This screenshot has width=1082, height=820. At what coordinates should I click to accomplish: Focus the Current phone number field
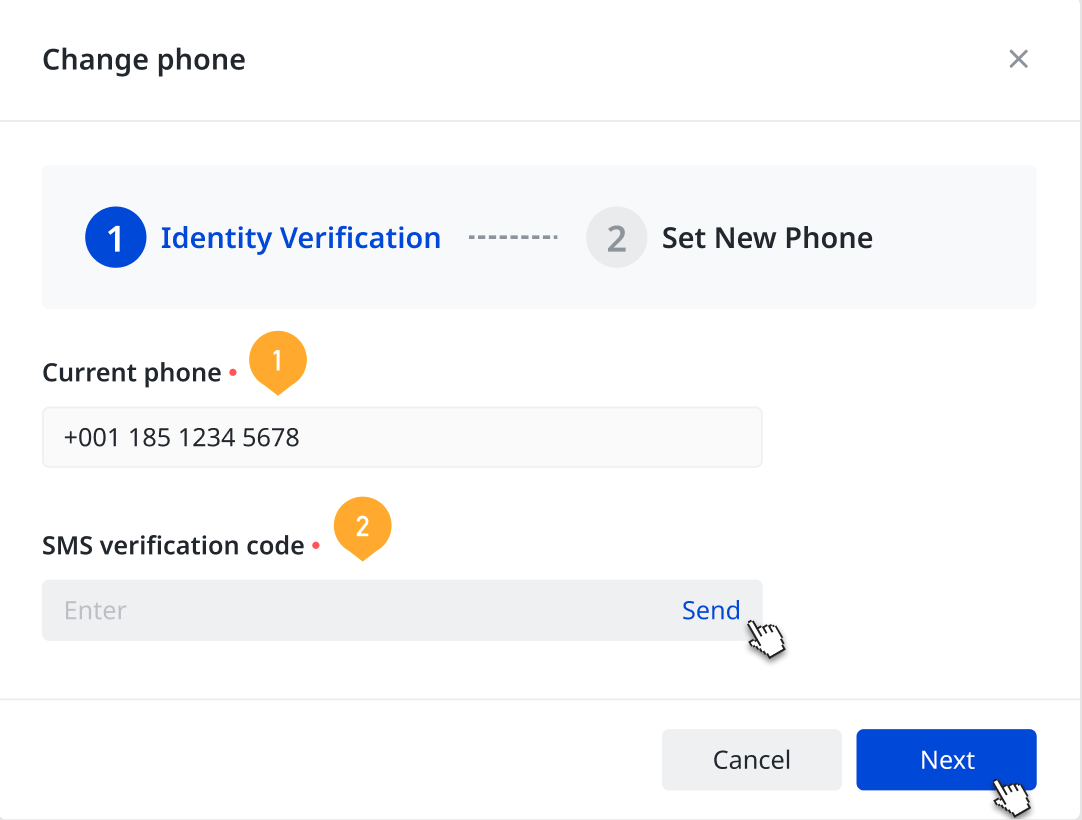click(x=402, y=437)
